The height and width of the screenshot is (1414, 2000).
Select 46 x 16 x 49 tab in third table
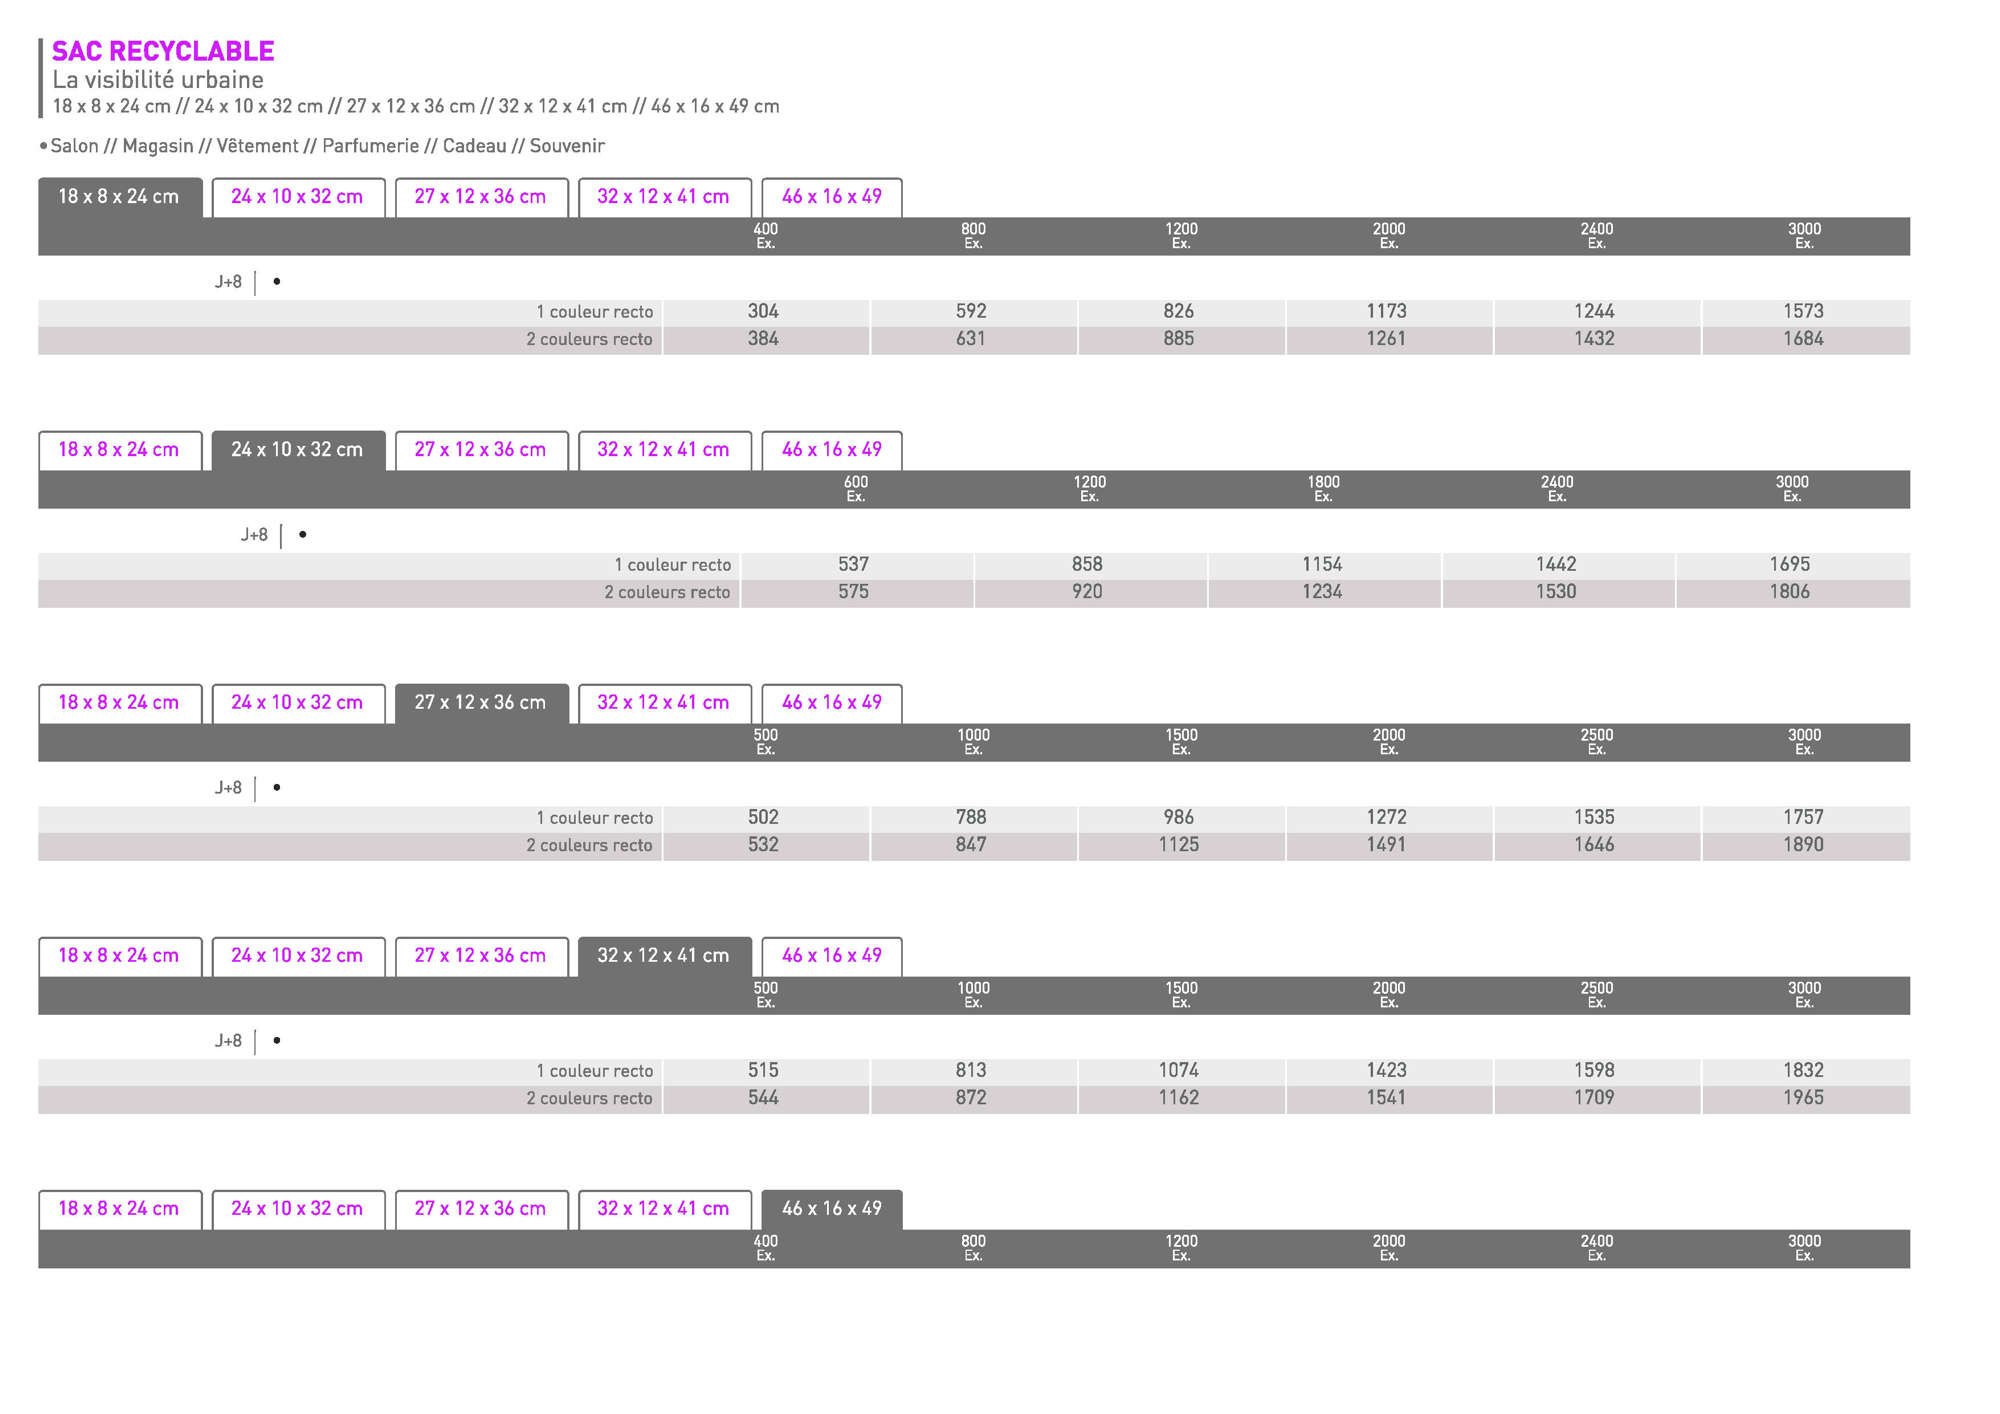(x=831, y=703)
